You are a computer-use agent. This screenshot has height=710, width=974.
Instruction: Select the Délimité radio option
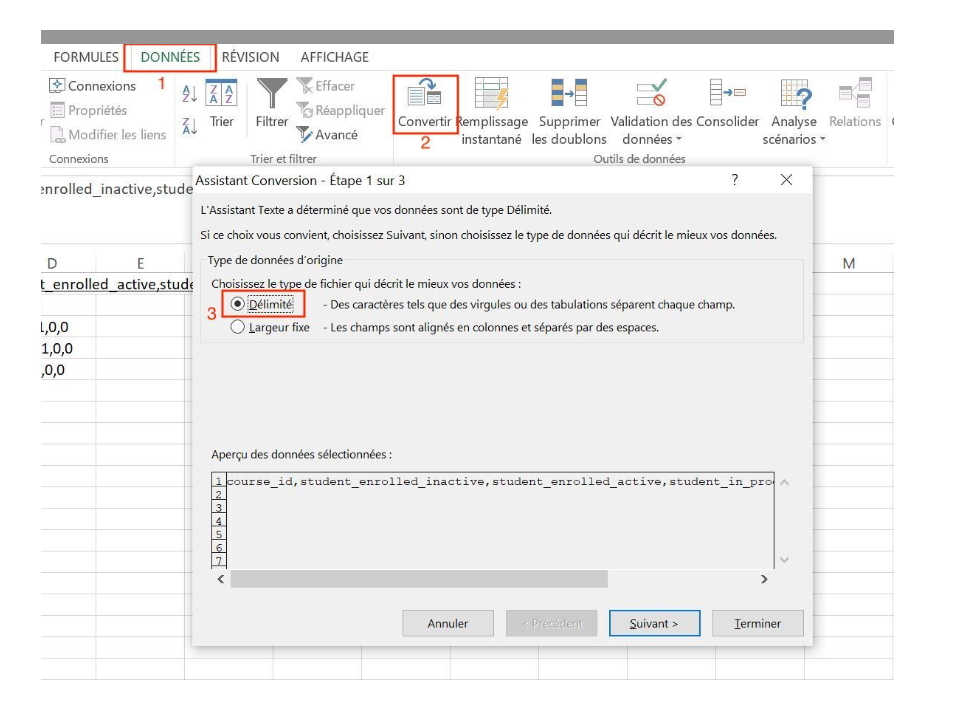(x=237, y=304)
